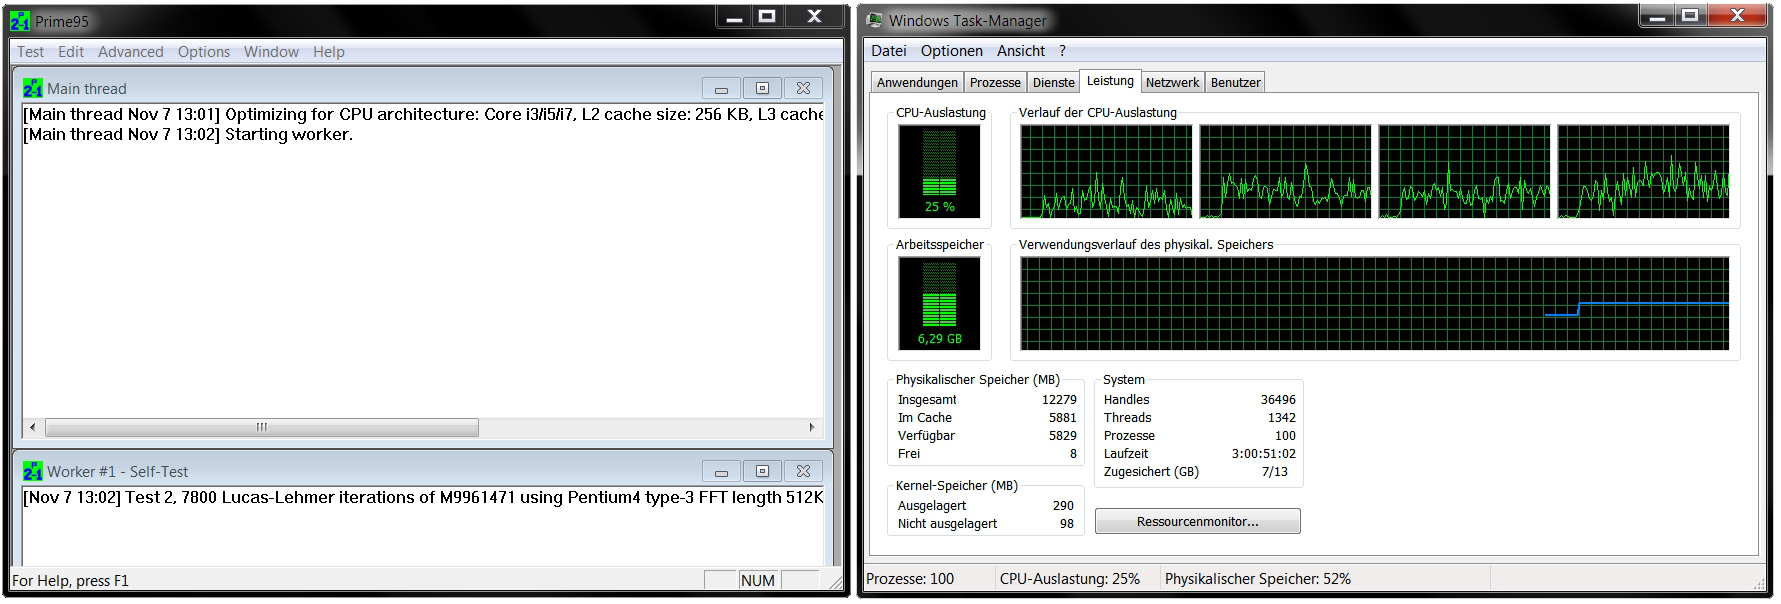Switch to the Netzwerk tab

click(x=1172, y=83)
